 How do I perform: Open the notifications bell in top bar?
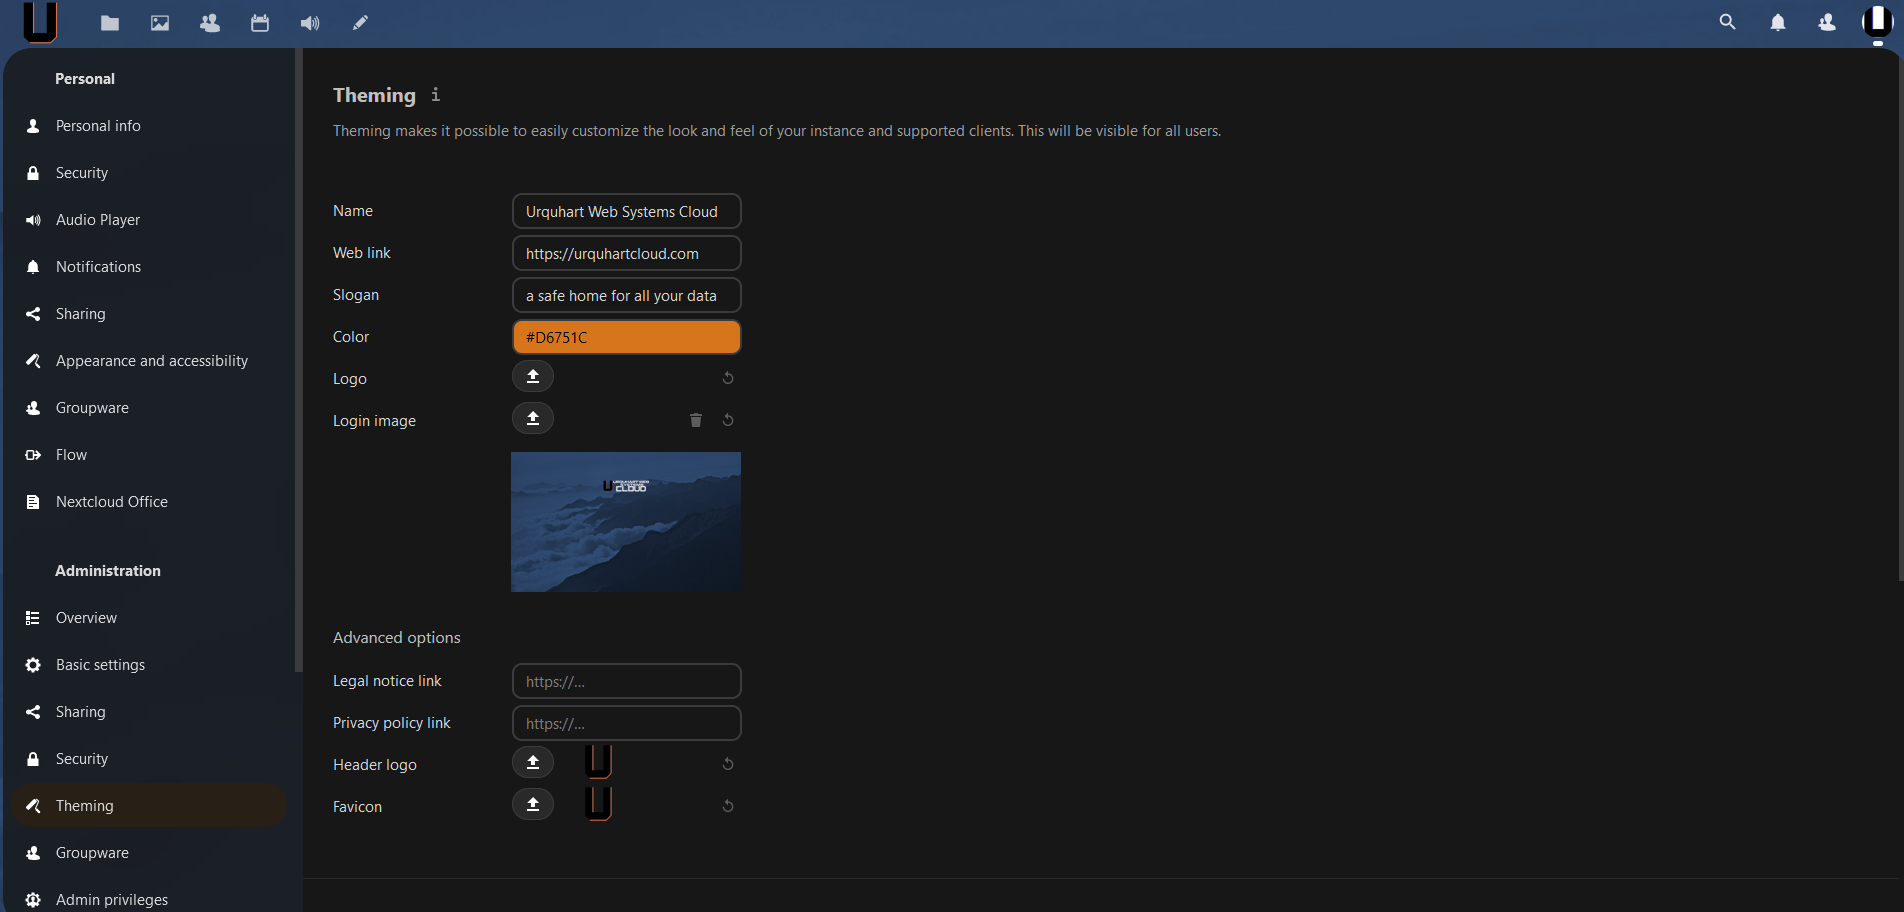pyautogui.click(x=1777, y=22)
